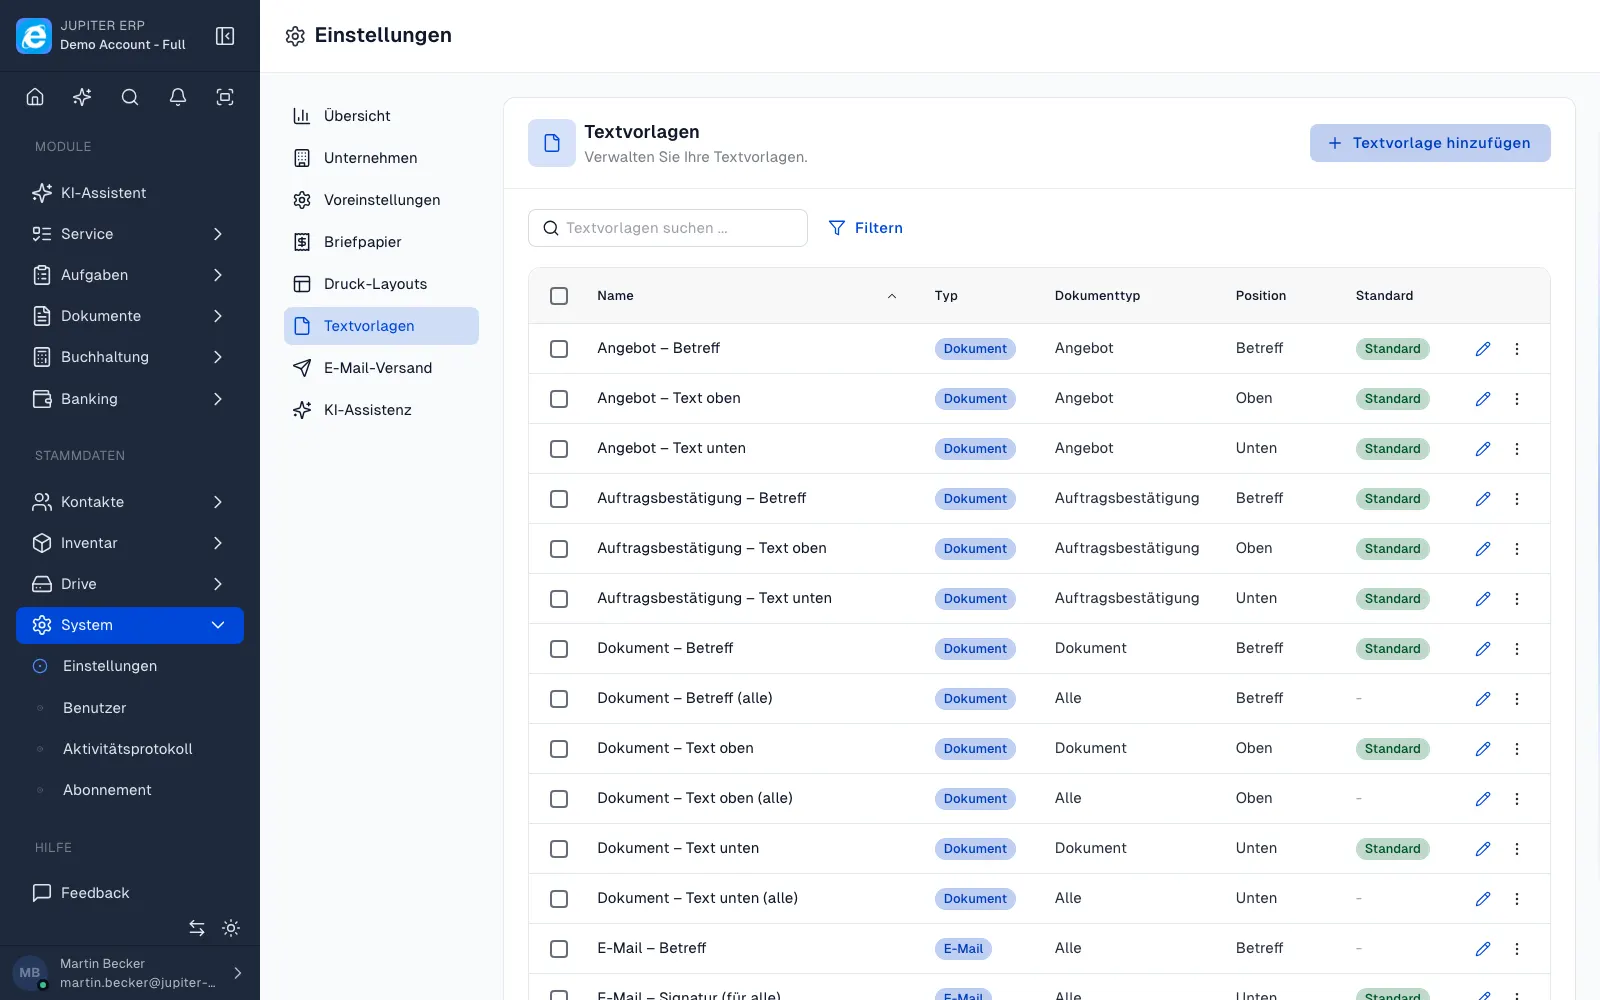The width and height of the screenshot is (1600, 1000).
Task: Expand the Dokumente module
Action: coord(130,316)
